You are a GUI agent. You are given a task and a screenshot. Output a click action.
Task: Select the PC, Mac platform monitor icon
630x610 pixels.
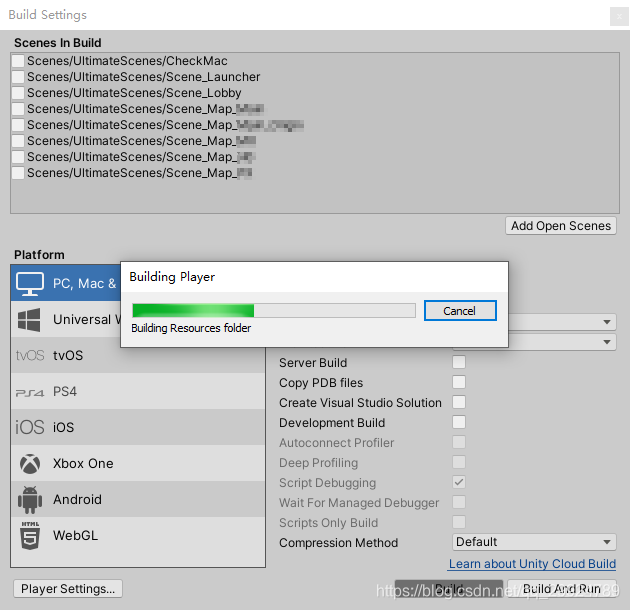(30, 283)
